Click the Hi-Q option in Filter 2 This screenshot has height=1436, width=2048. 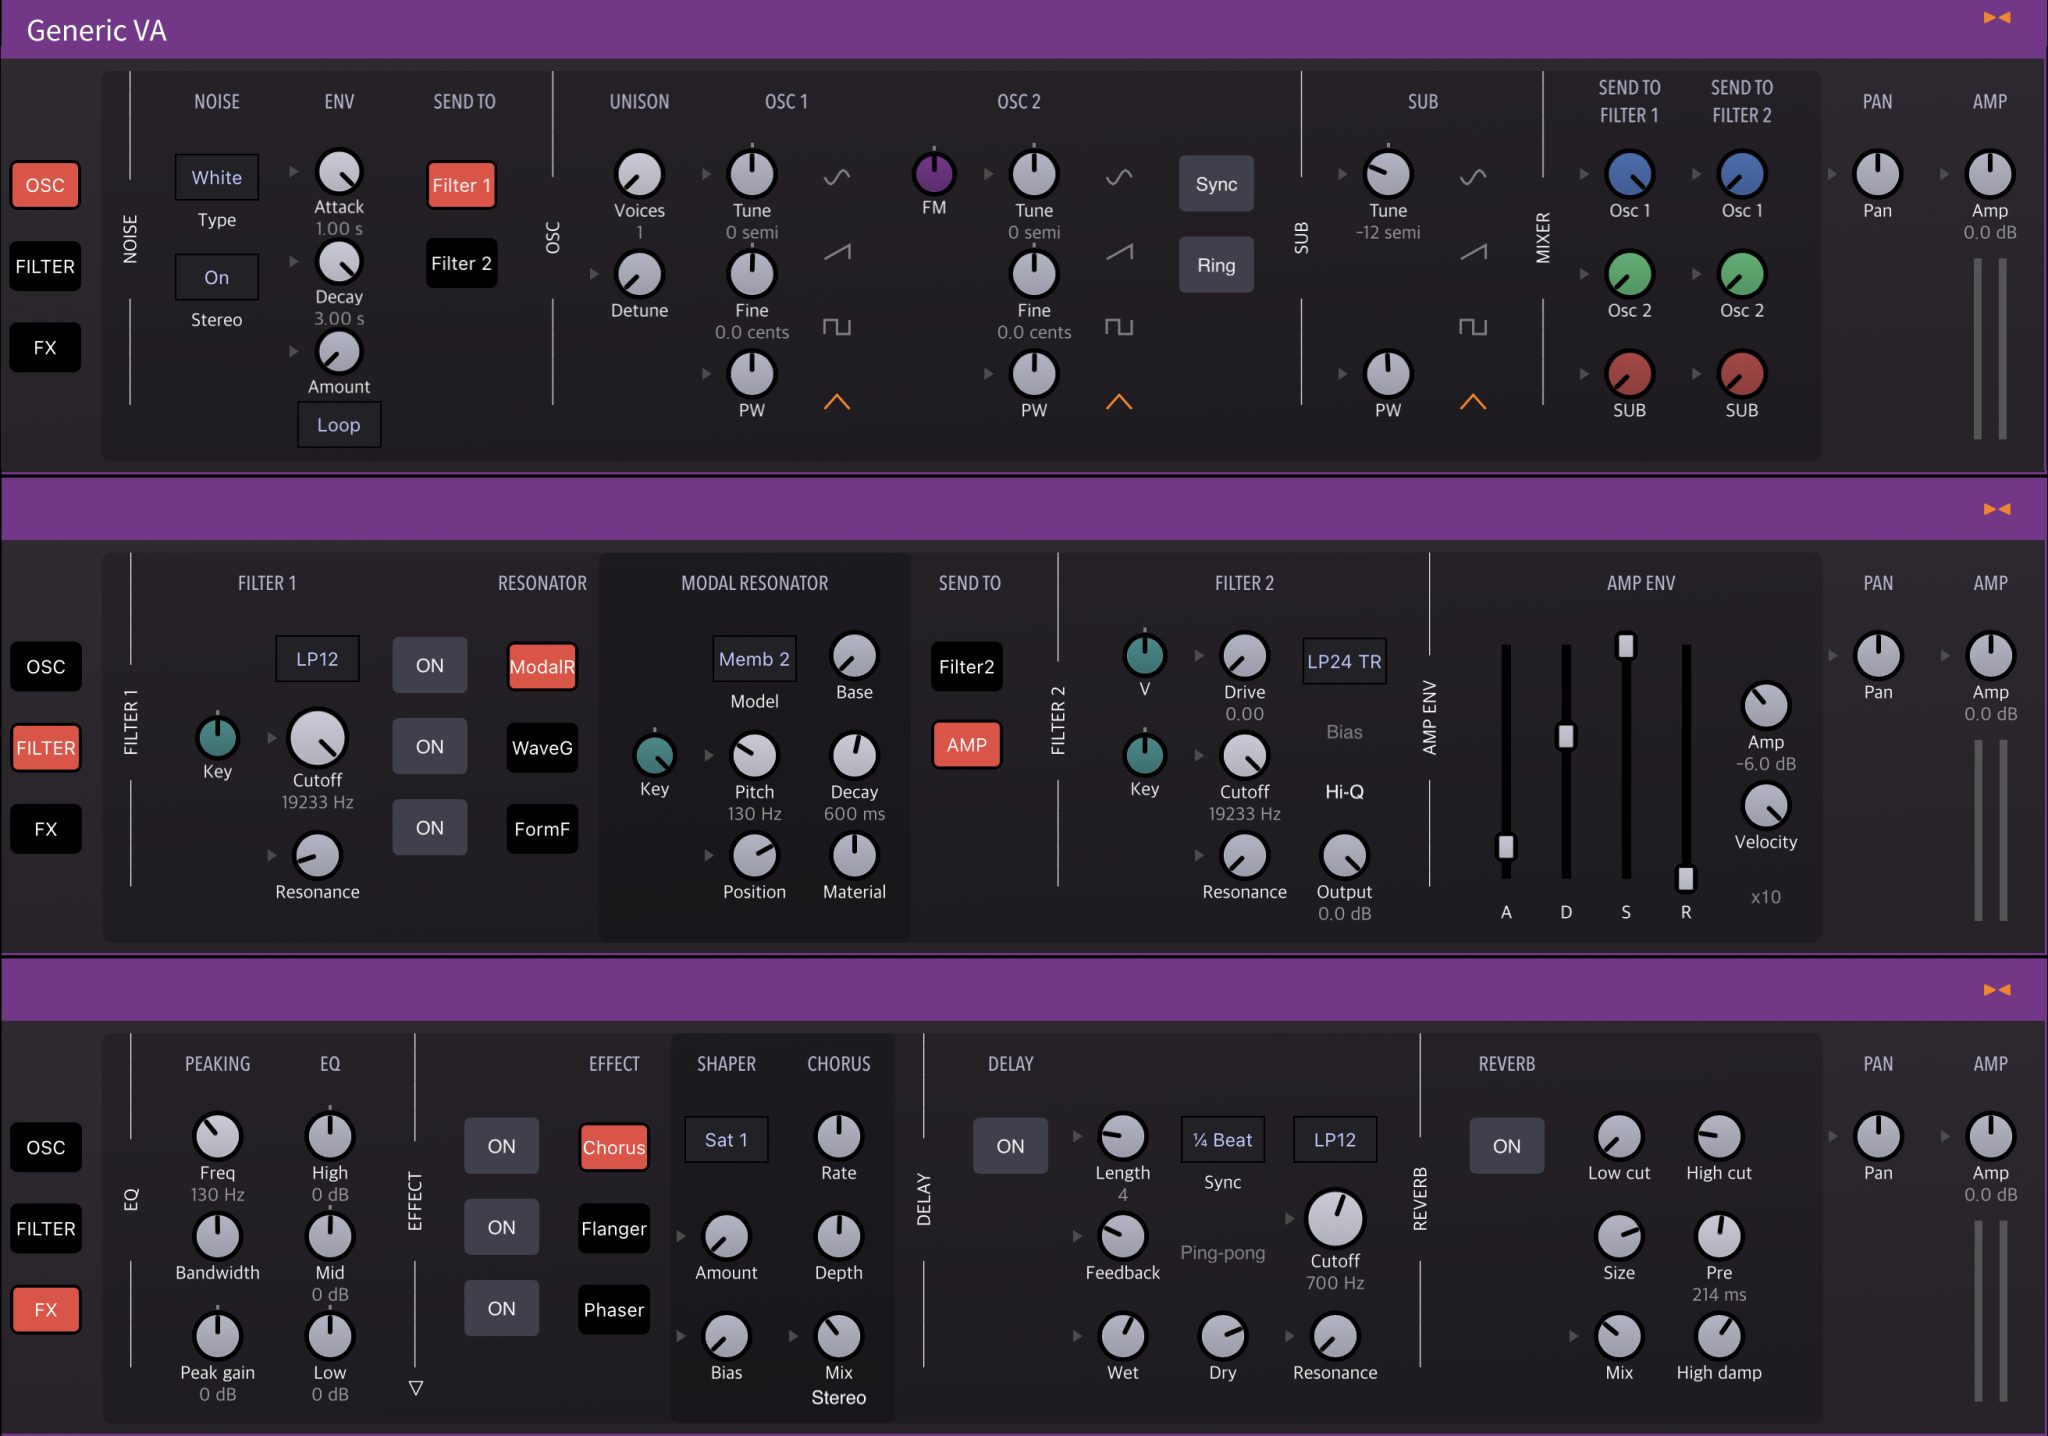(x=1345, y=791)
